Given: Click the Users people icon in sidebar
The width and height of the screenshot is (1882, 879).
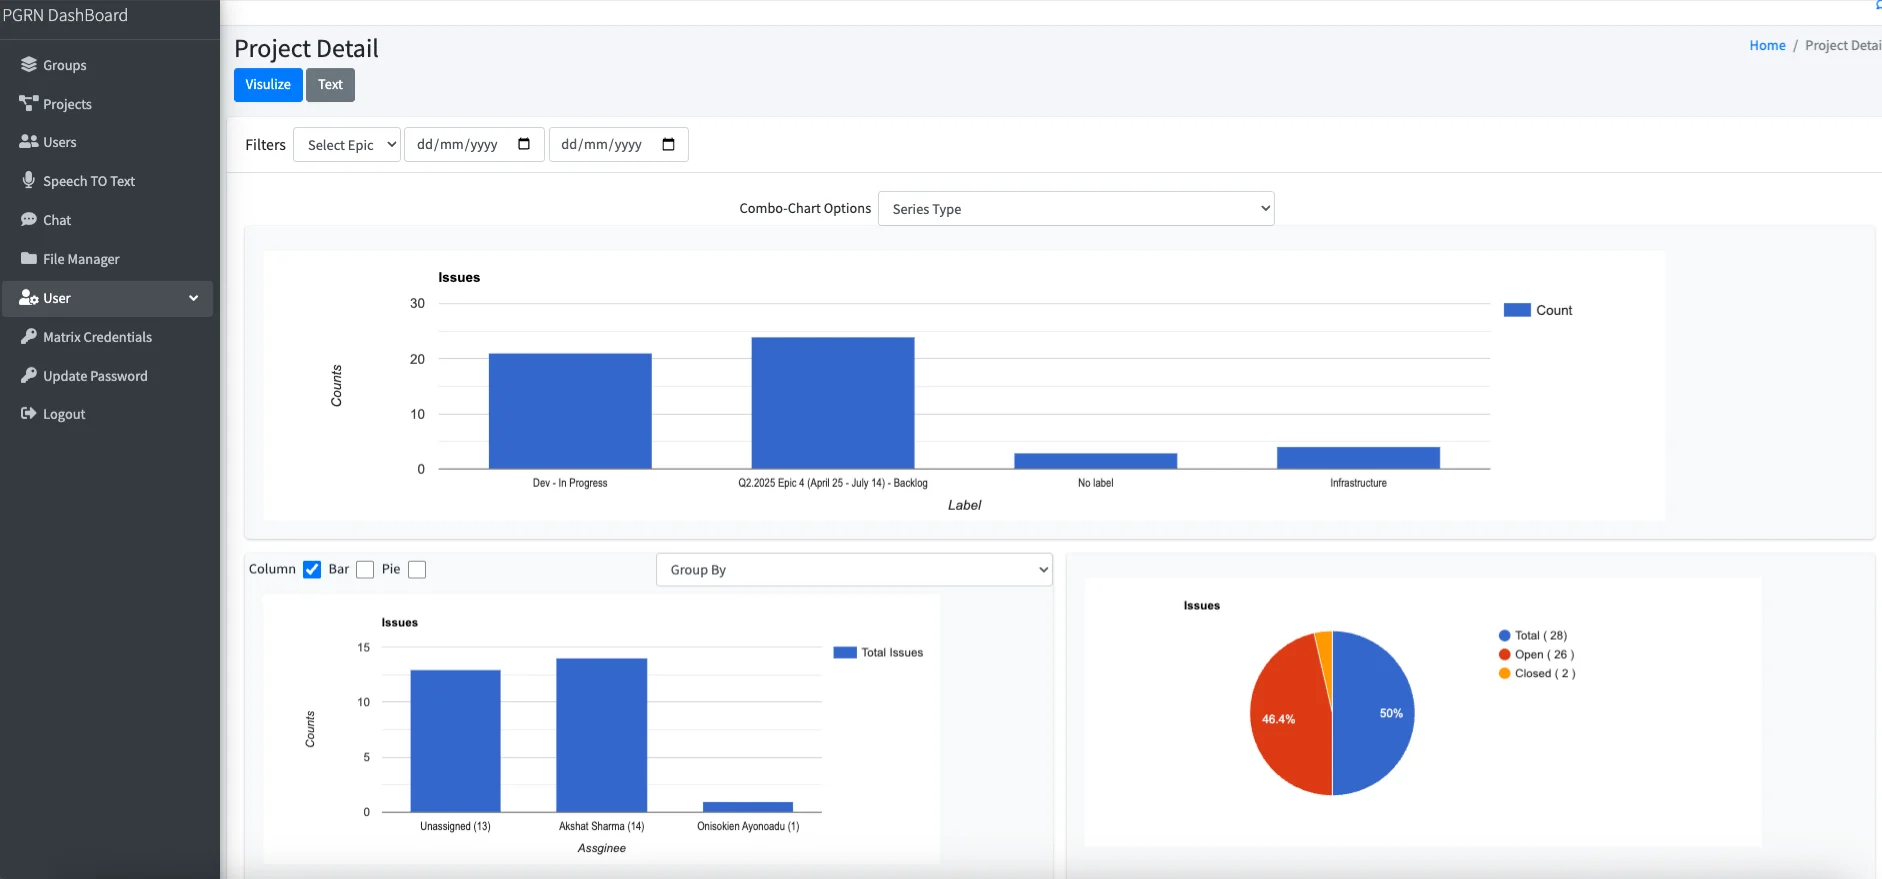Looking at the screenshot, I should pos(29,142).
